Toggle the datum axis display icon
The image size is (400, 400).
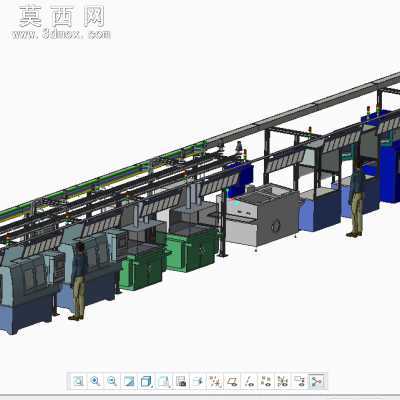pos(250,381)
